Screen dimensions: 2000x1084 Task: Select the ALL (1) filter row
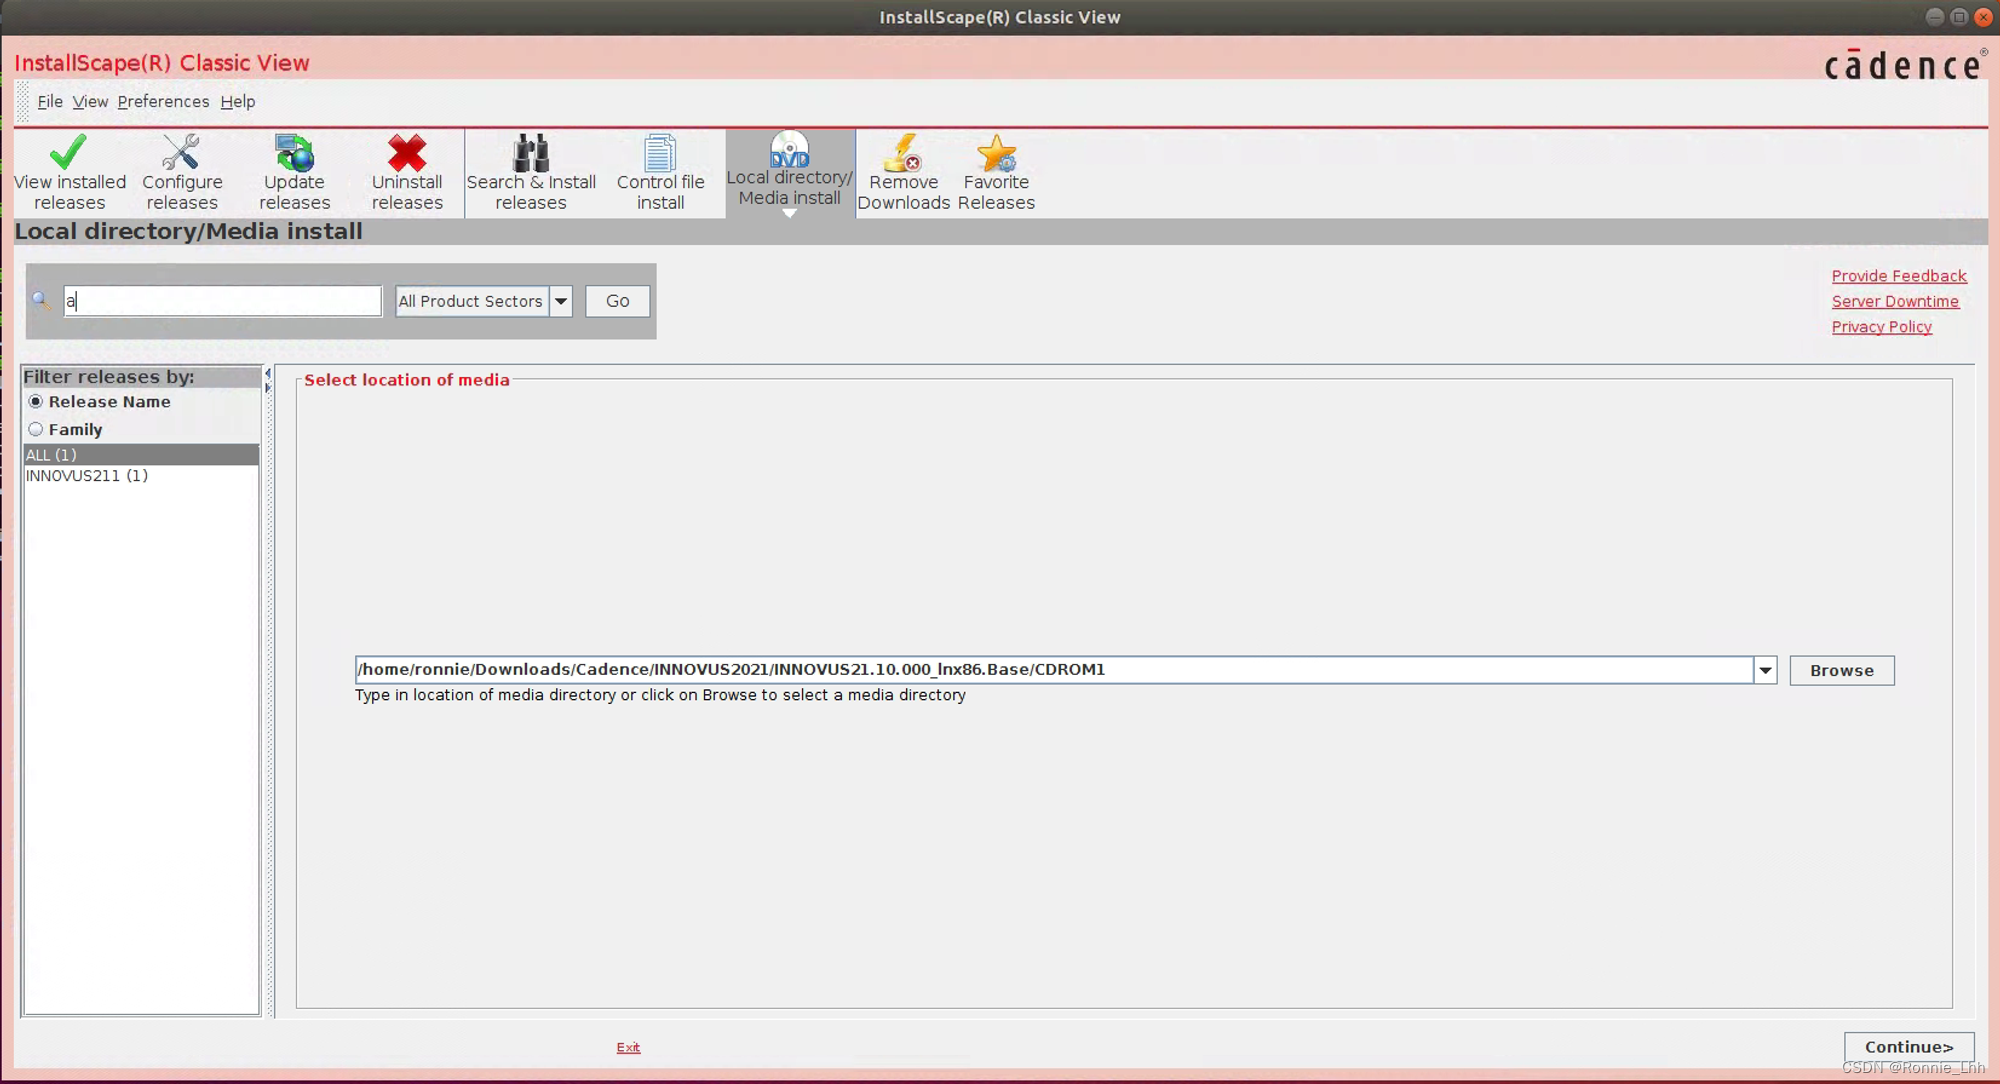[141, 455]
